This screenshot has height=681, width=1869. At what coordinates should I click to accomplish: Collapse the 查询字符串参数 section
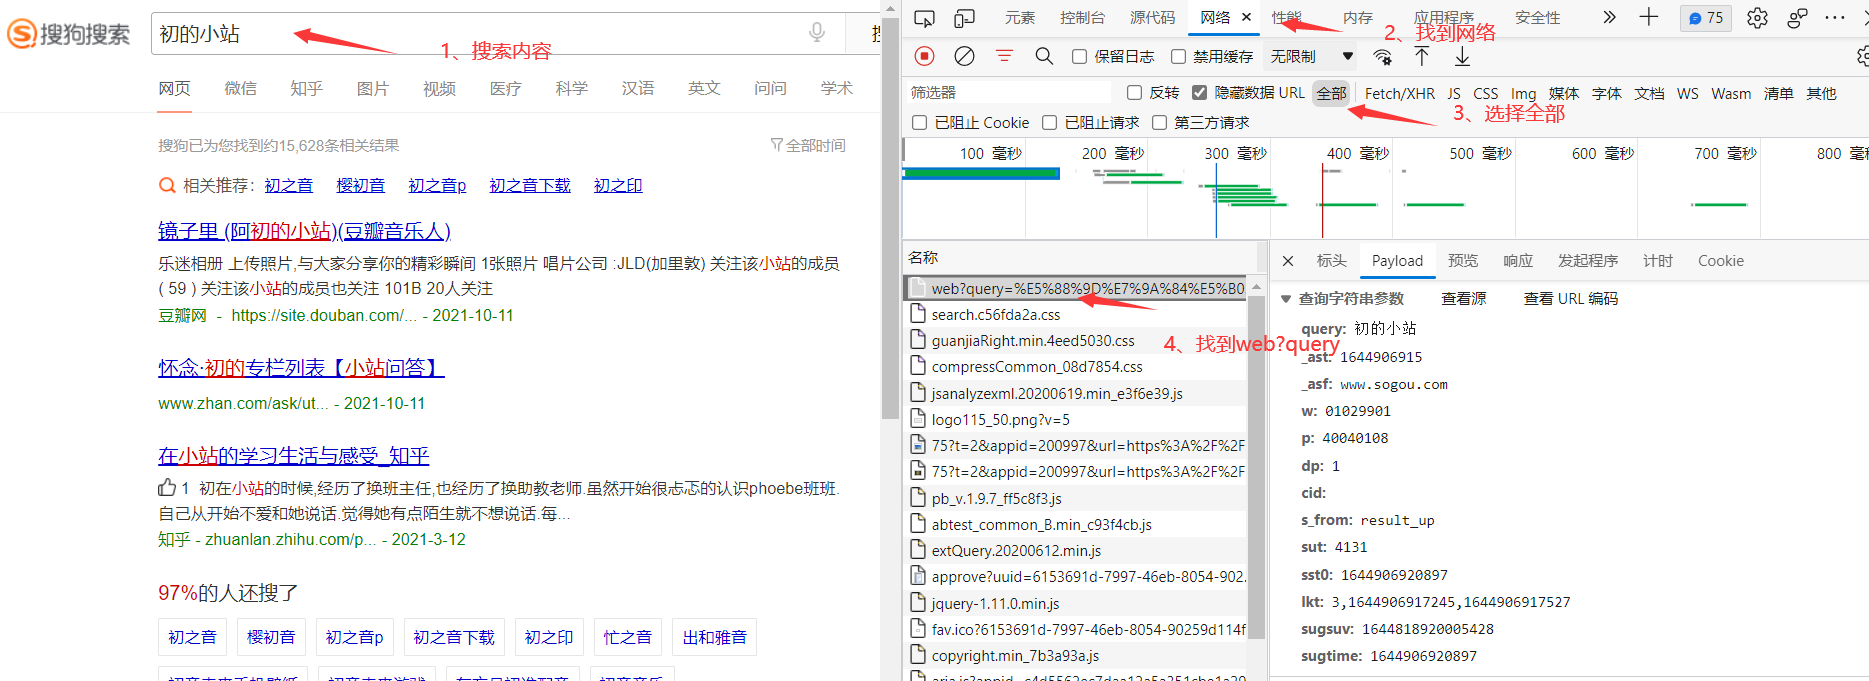click(x=1286, y=299)
